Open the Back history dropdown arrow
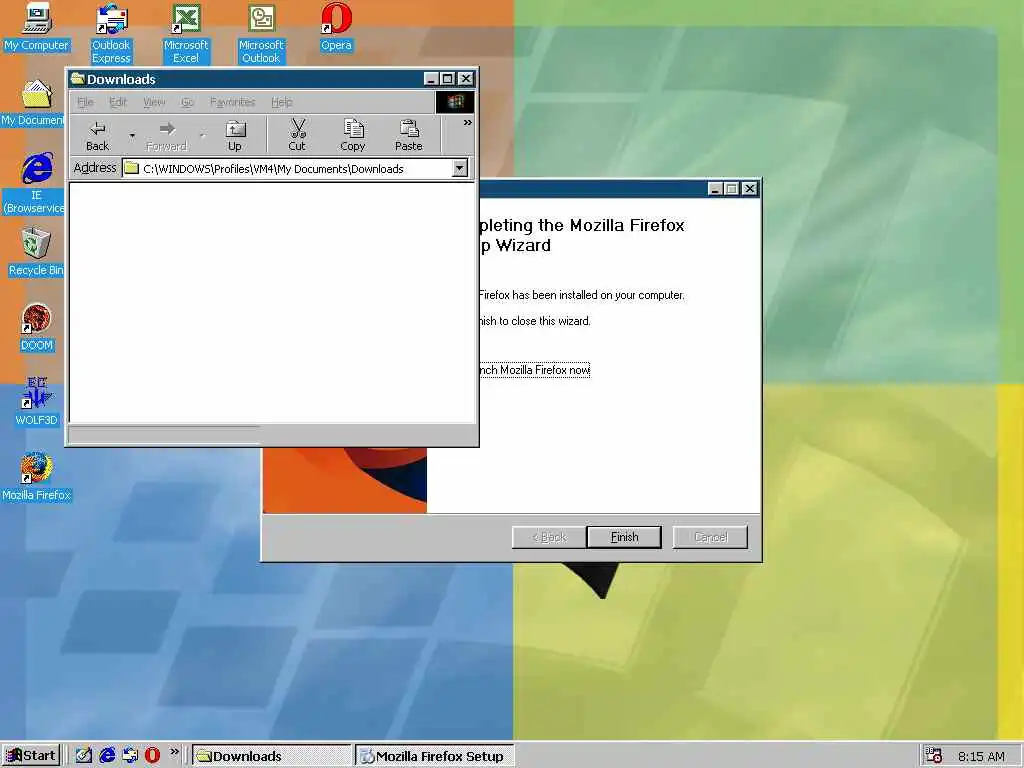Screen dimensions: 1024x768 point(132,136)
